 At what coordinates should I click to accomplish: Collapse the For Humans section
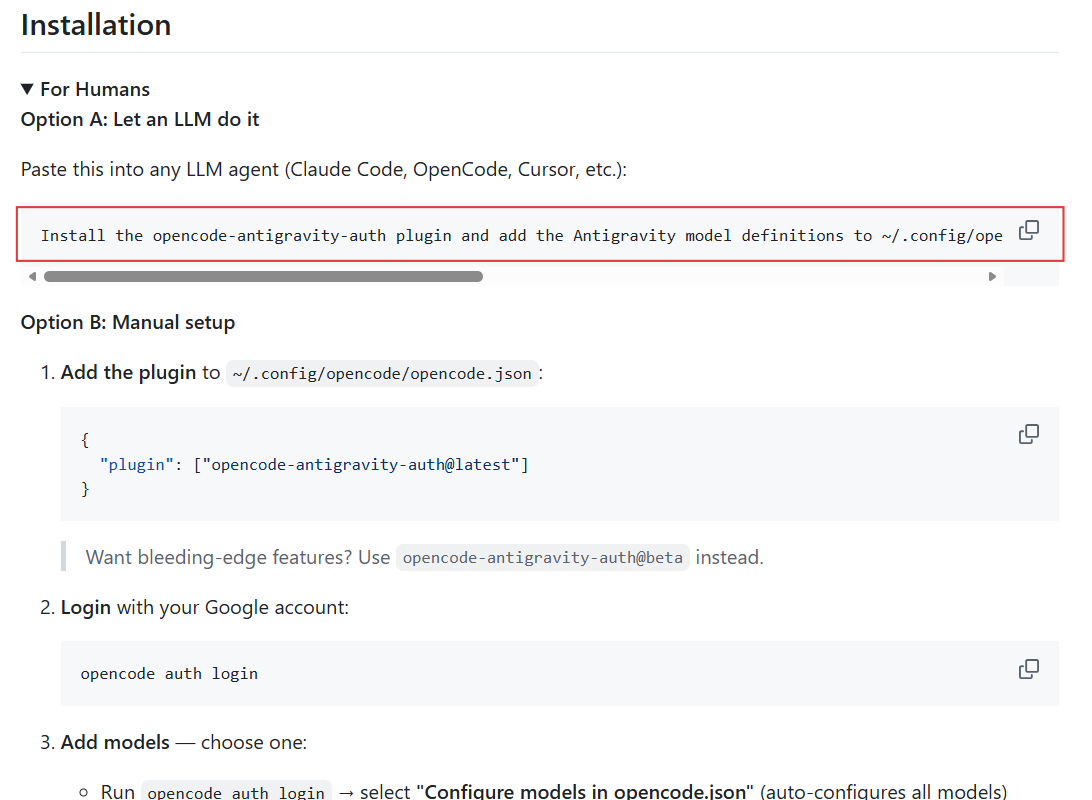pos(86,89)
